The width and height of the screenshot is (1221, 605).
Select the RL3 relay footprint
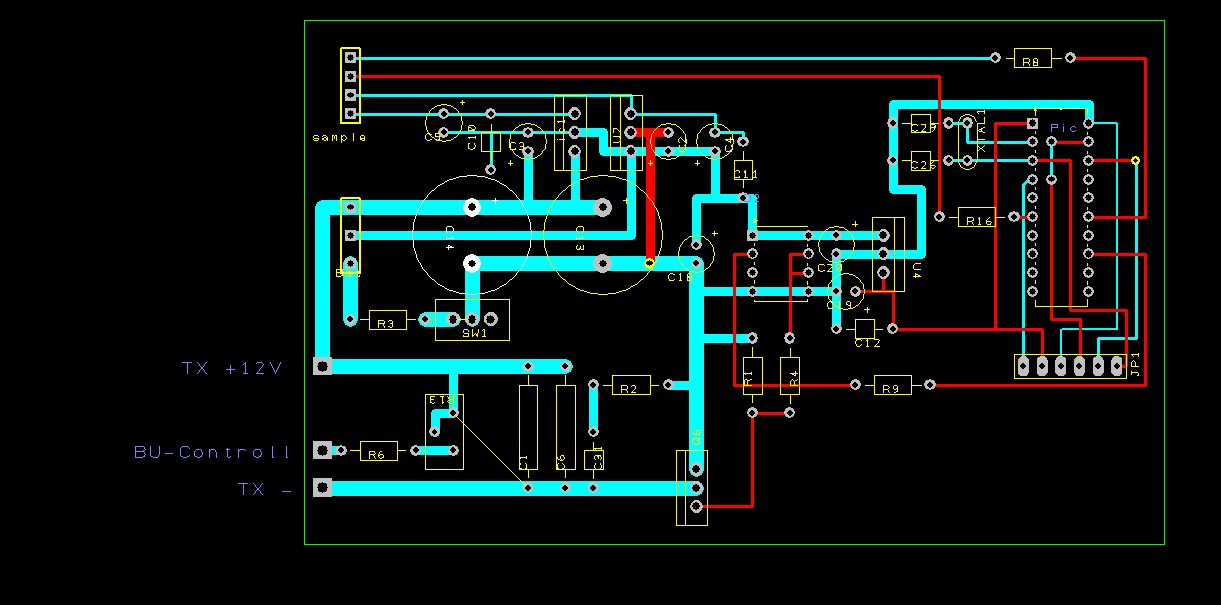pos(443,431)
